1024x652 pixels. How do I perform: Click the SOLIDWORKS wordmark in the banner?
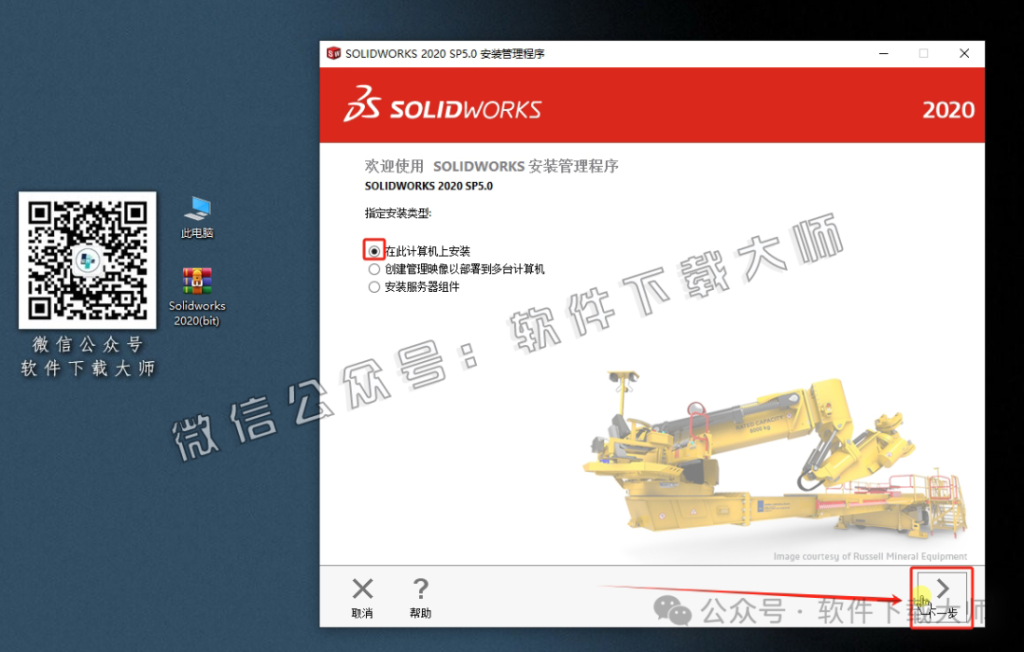(x=465, y=107)
